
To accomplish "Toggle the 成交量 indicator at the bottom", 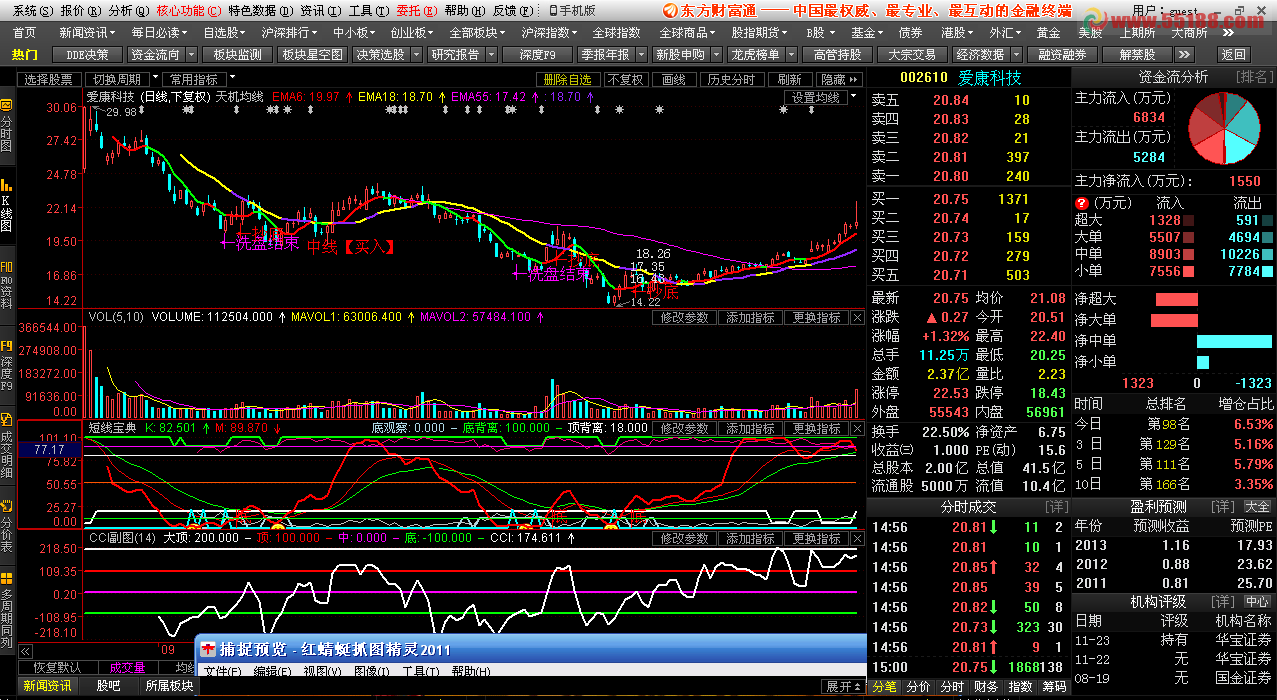I will point(127,667).
